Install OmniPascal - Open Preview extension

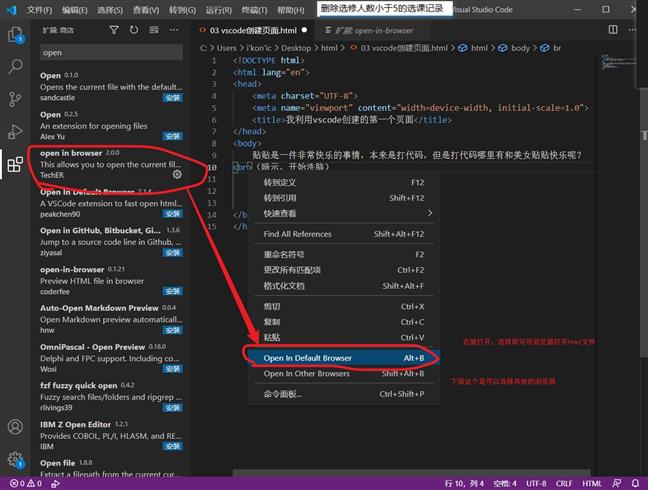173,369
